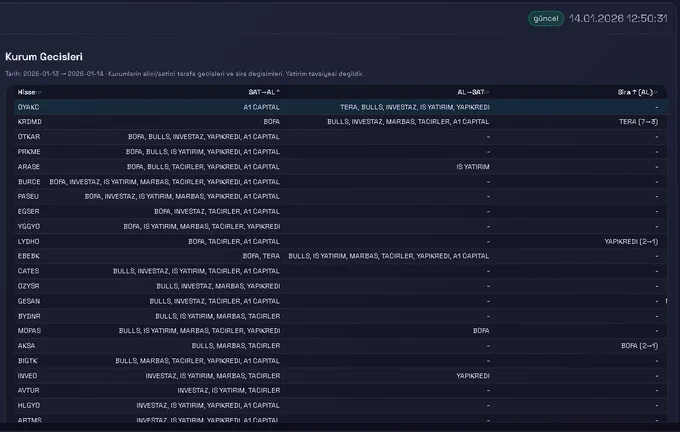Click EGSER SAT→AL institutions cell
The width and height of the screenshot is (680, 432).
217,212
